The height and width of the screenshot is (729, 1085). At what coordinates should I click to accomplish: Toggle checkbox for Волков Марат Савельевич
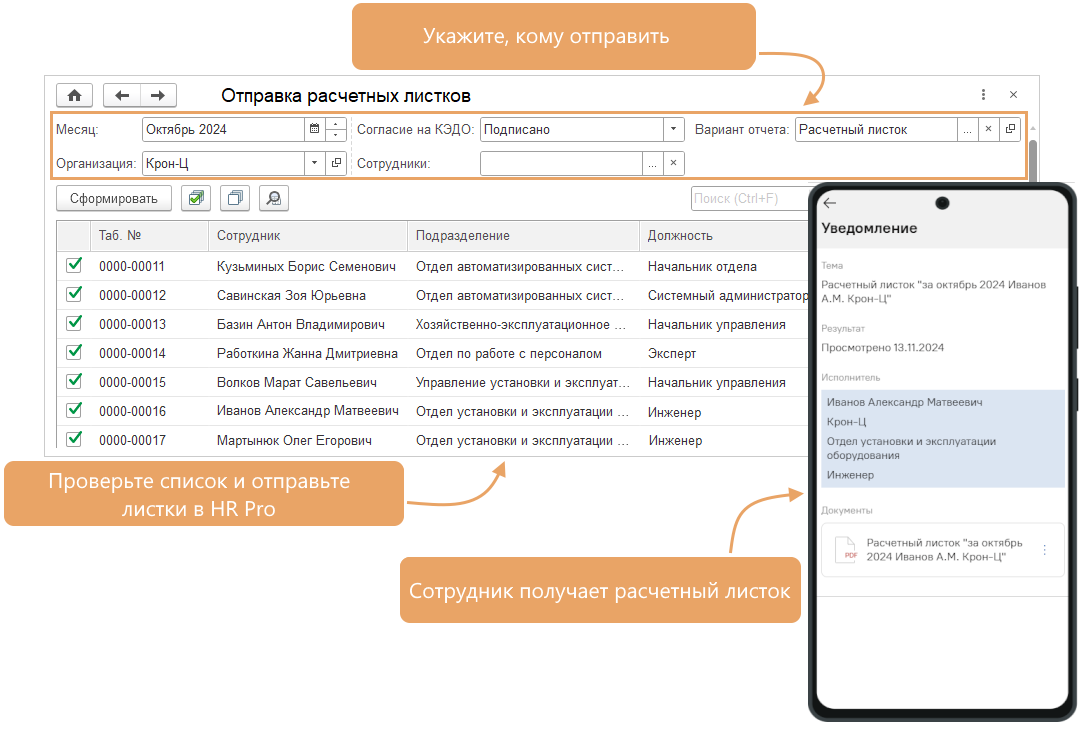coord(74,382)
